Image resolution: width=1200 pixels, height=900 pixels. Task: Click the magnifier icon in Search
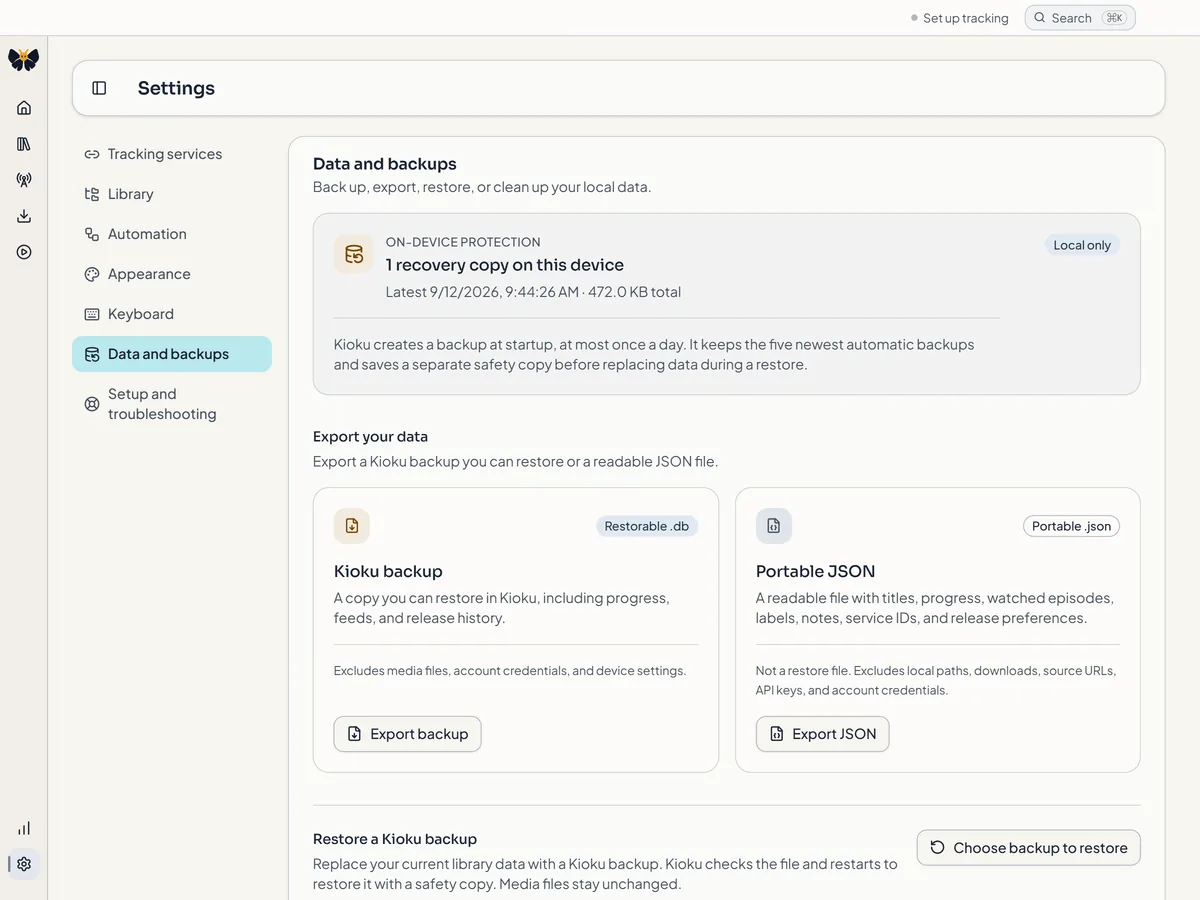pyautogui.click(x=1040, y=18)
